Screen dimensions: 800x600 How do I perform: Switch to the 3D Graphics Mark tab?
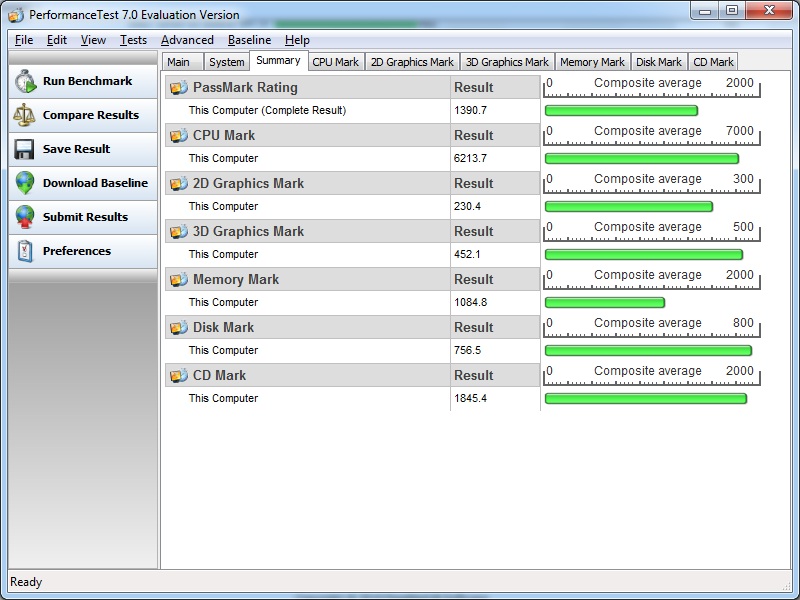[x=507, y=62]
